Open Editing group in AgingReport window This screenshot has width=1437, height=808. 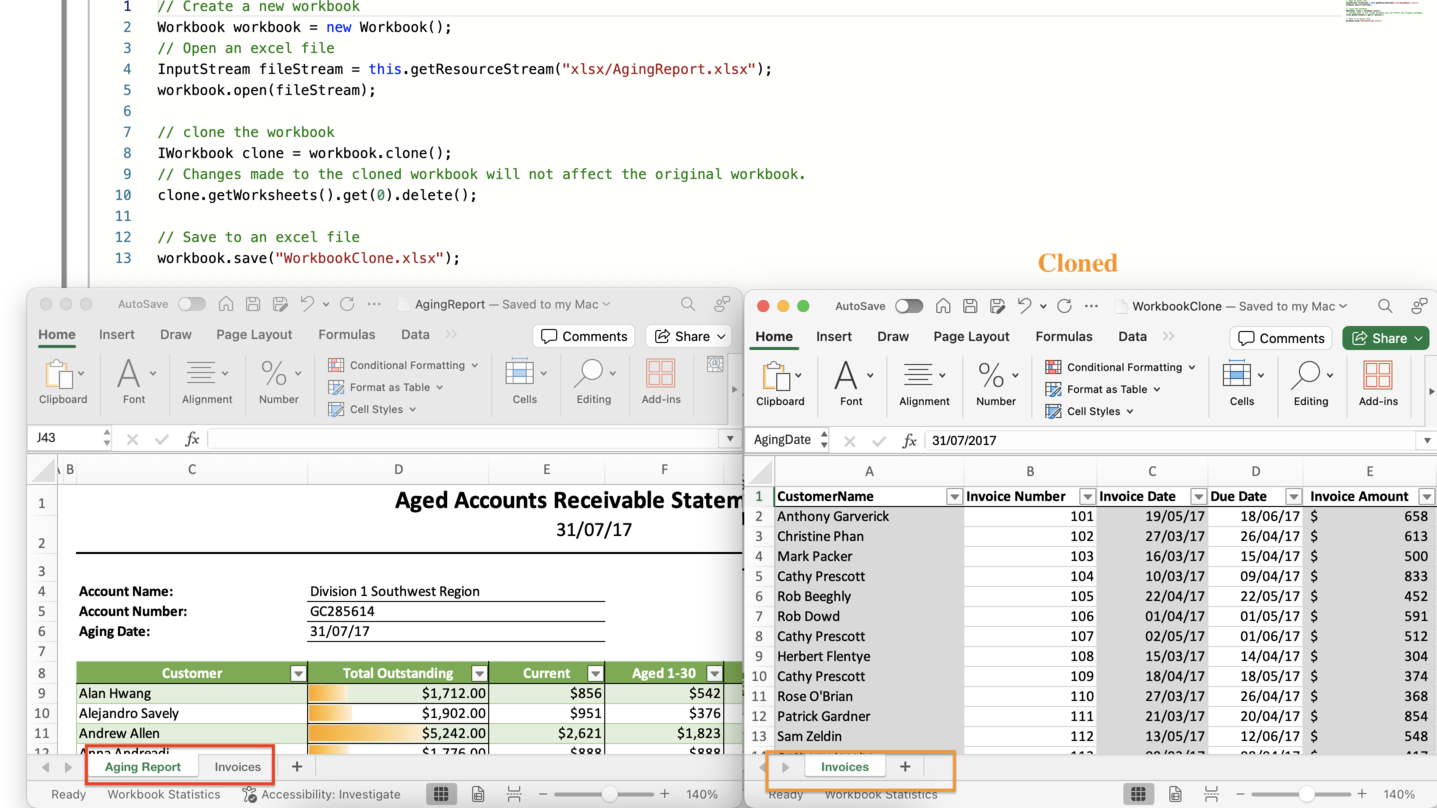(x=593, y=383)
